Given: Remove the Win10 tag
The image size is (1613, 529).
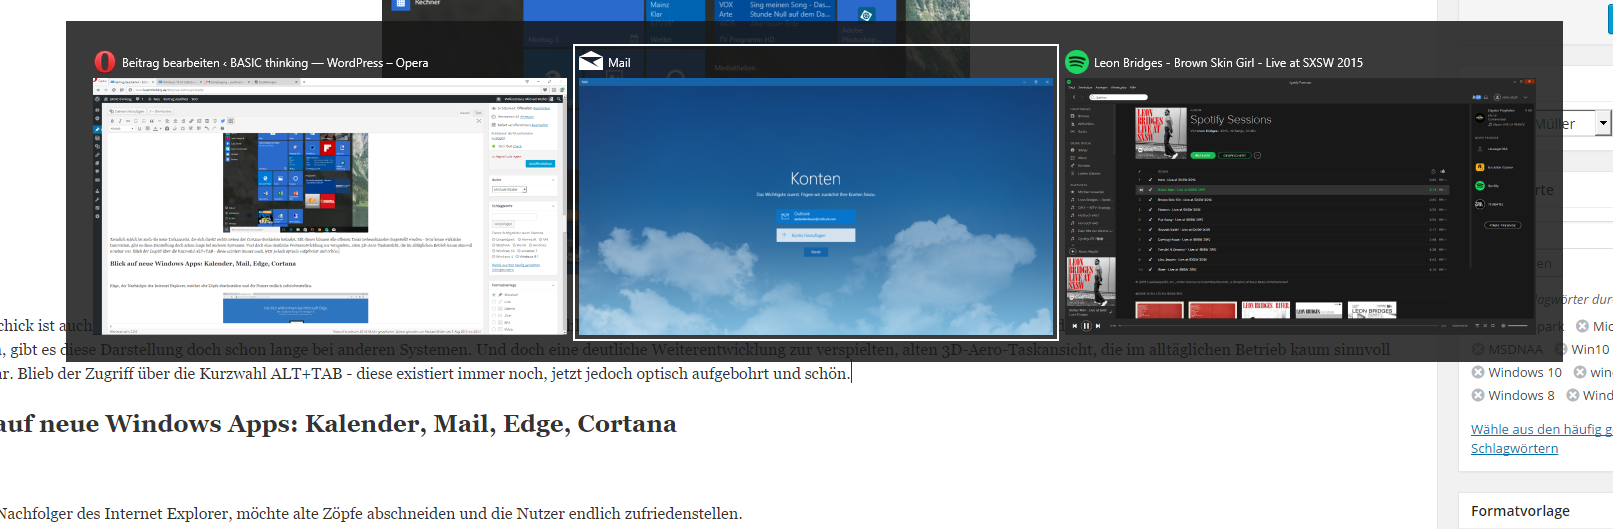Looking at the screenshot, I should click(x=1561, y=349).
